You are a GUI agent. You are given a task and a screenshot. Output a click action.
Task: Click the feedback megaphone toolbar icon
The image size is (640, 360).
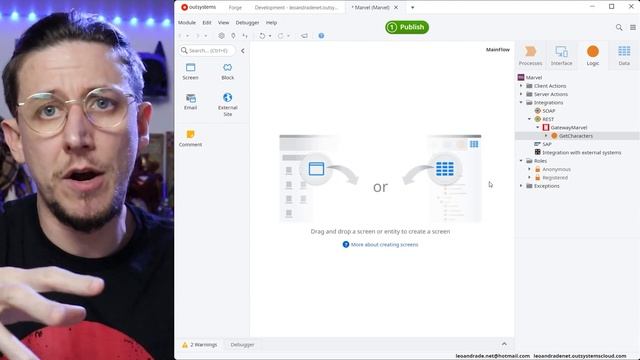click(304, 36)
